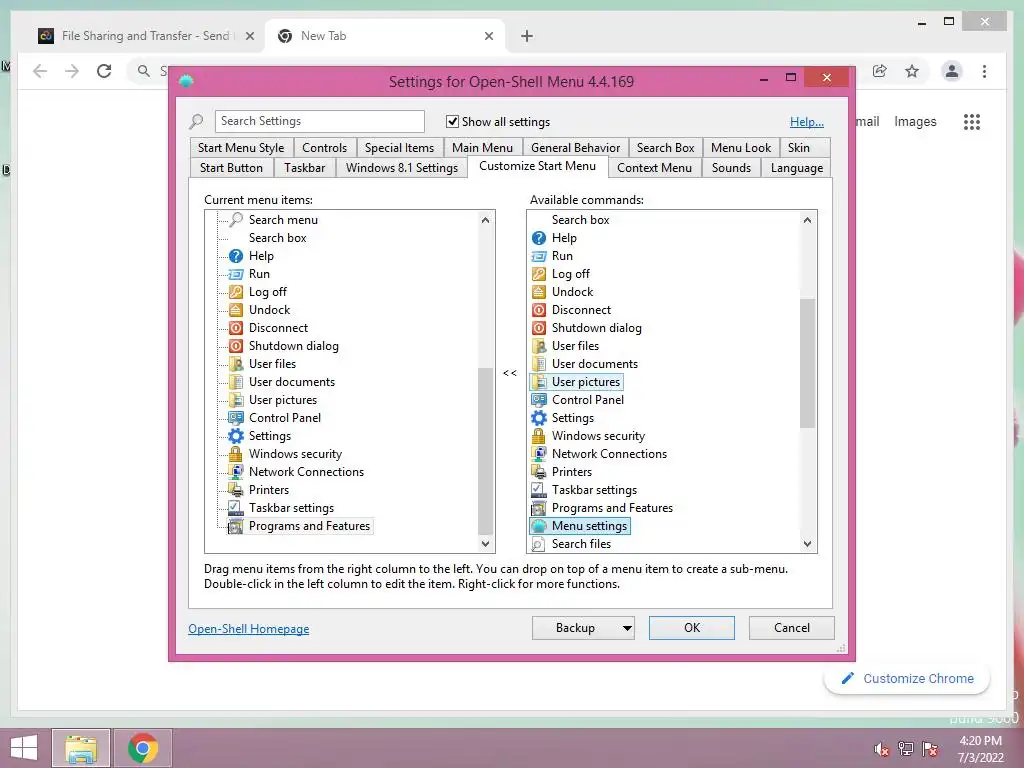
Task: Click Disconnect icon in Current menu items
Action: pyautogui.click(x=236, y=328)
